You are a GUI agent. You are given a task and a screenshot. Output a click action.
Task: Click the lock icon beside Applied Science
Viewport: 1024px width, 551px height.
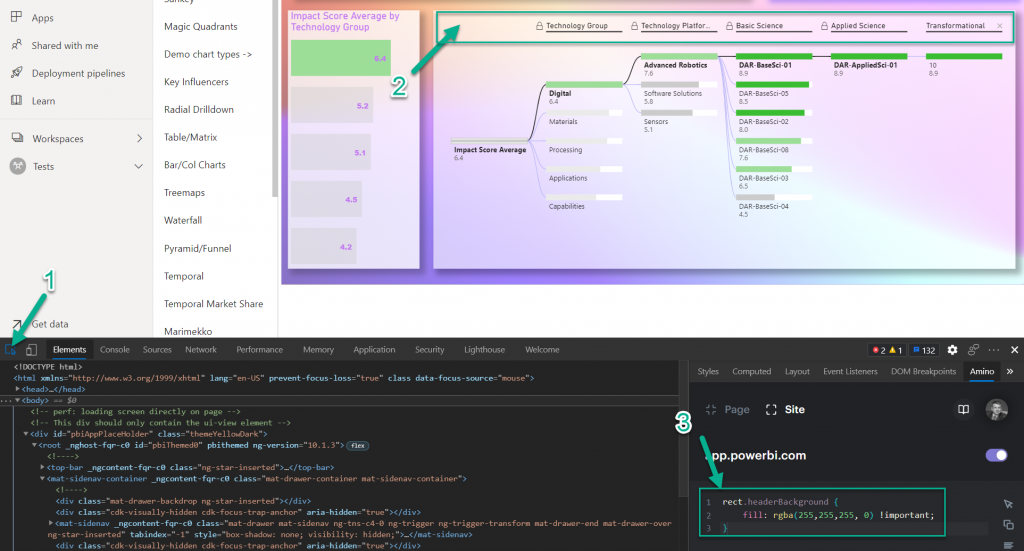[x=824, y=26]
